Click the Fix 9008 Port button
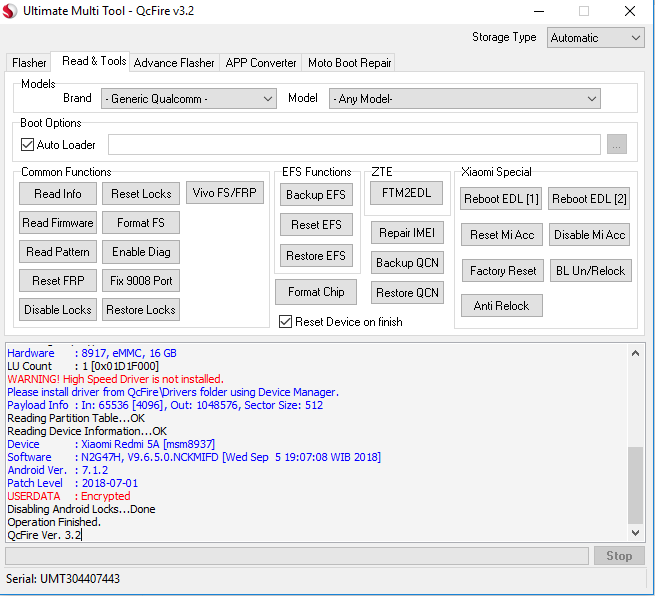655x596 pixels. click(x=141, y=281)
